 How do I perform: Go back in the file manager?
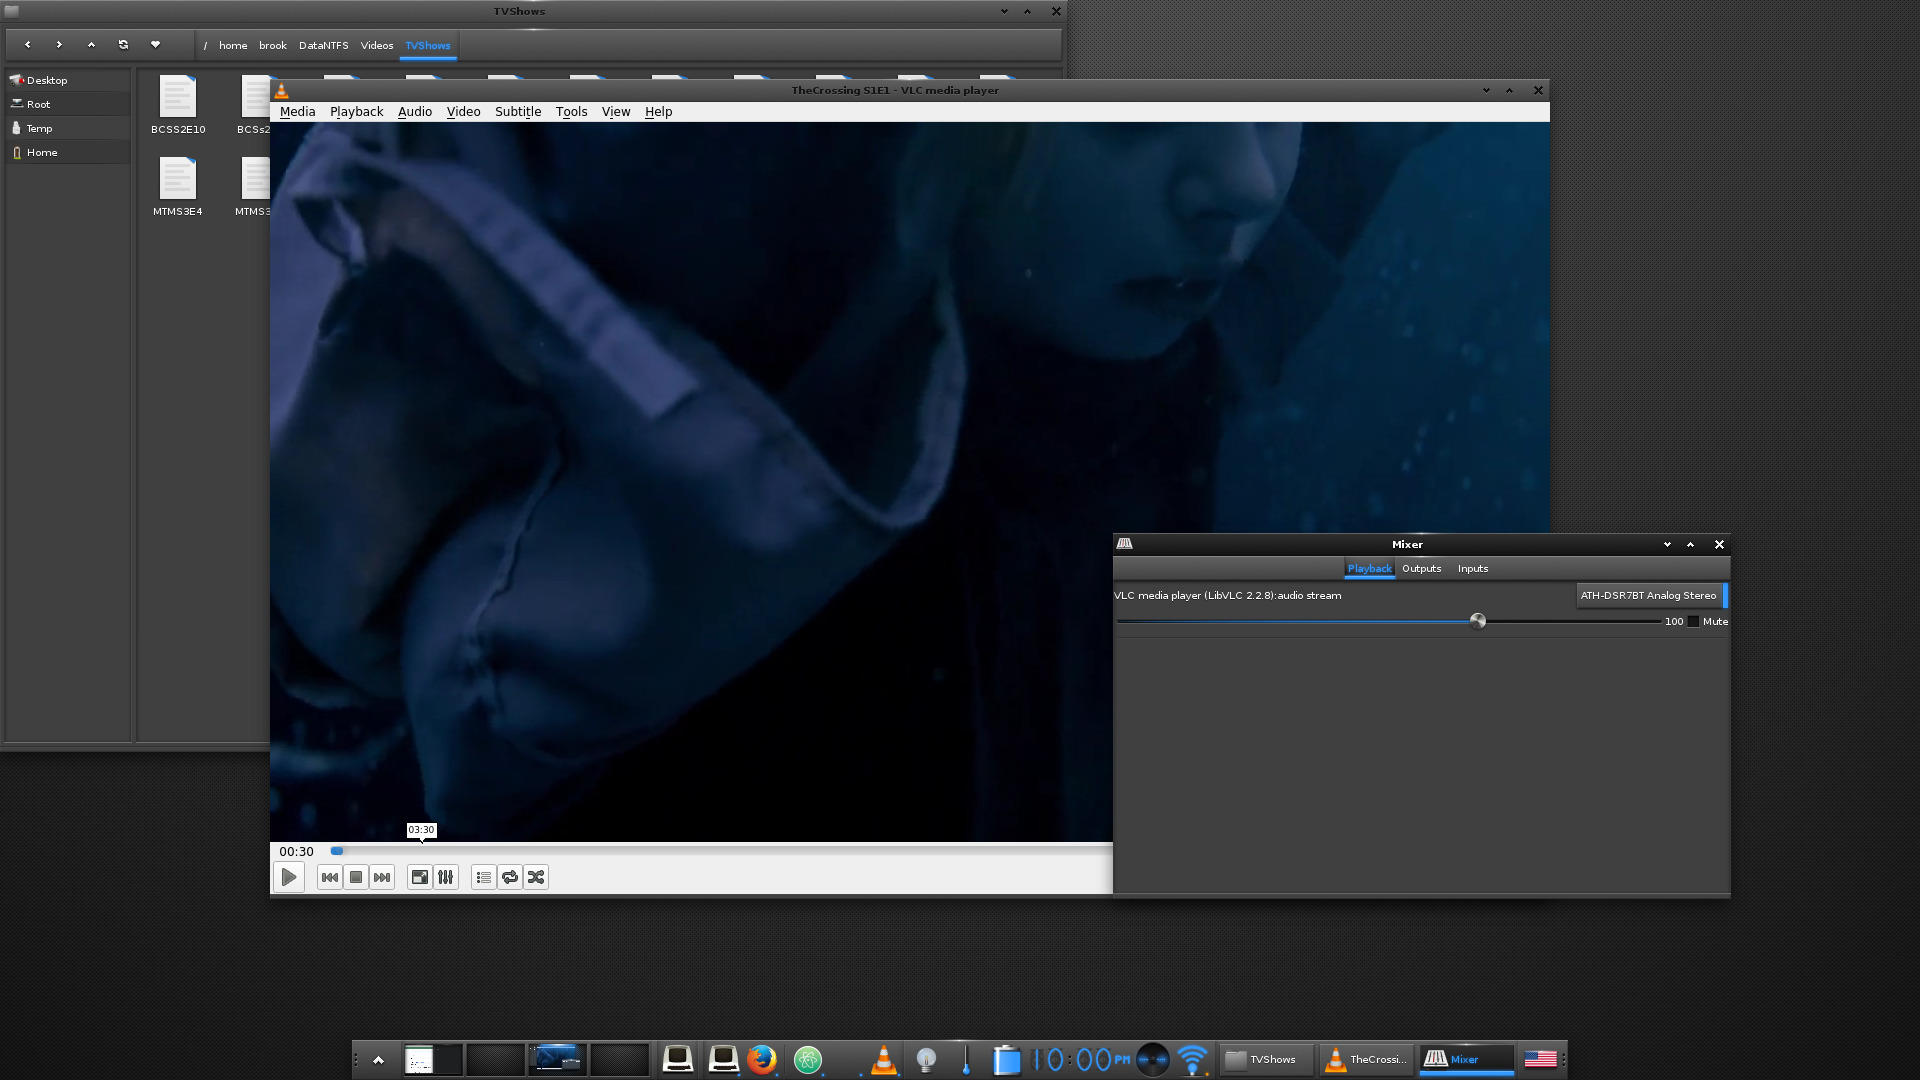[x=27, y=45]
